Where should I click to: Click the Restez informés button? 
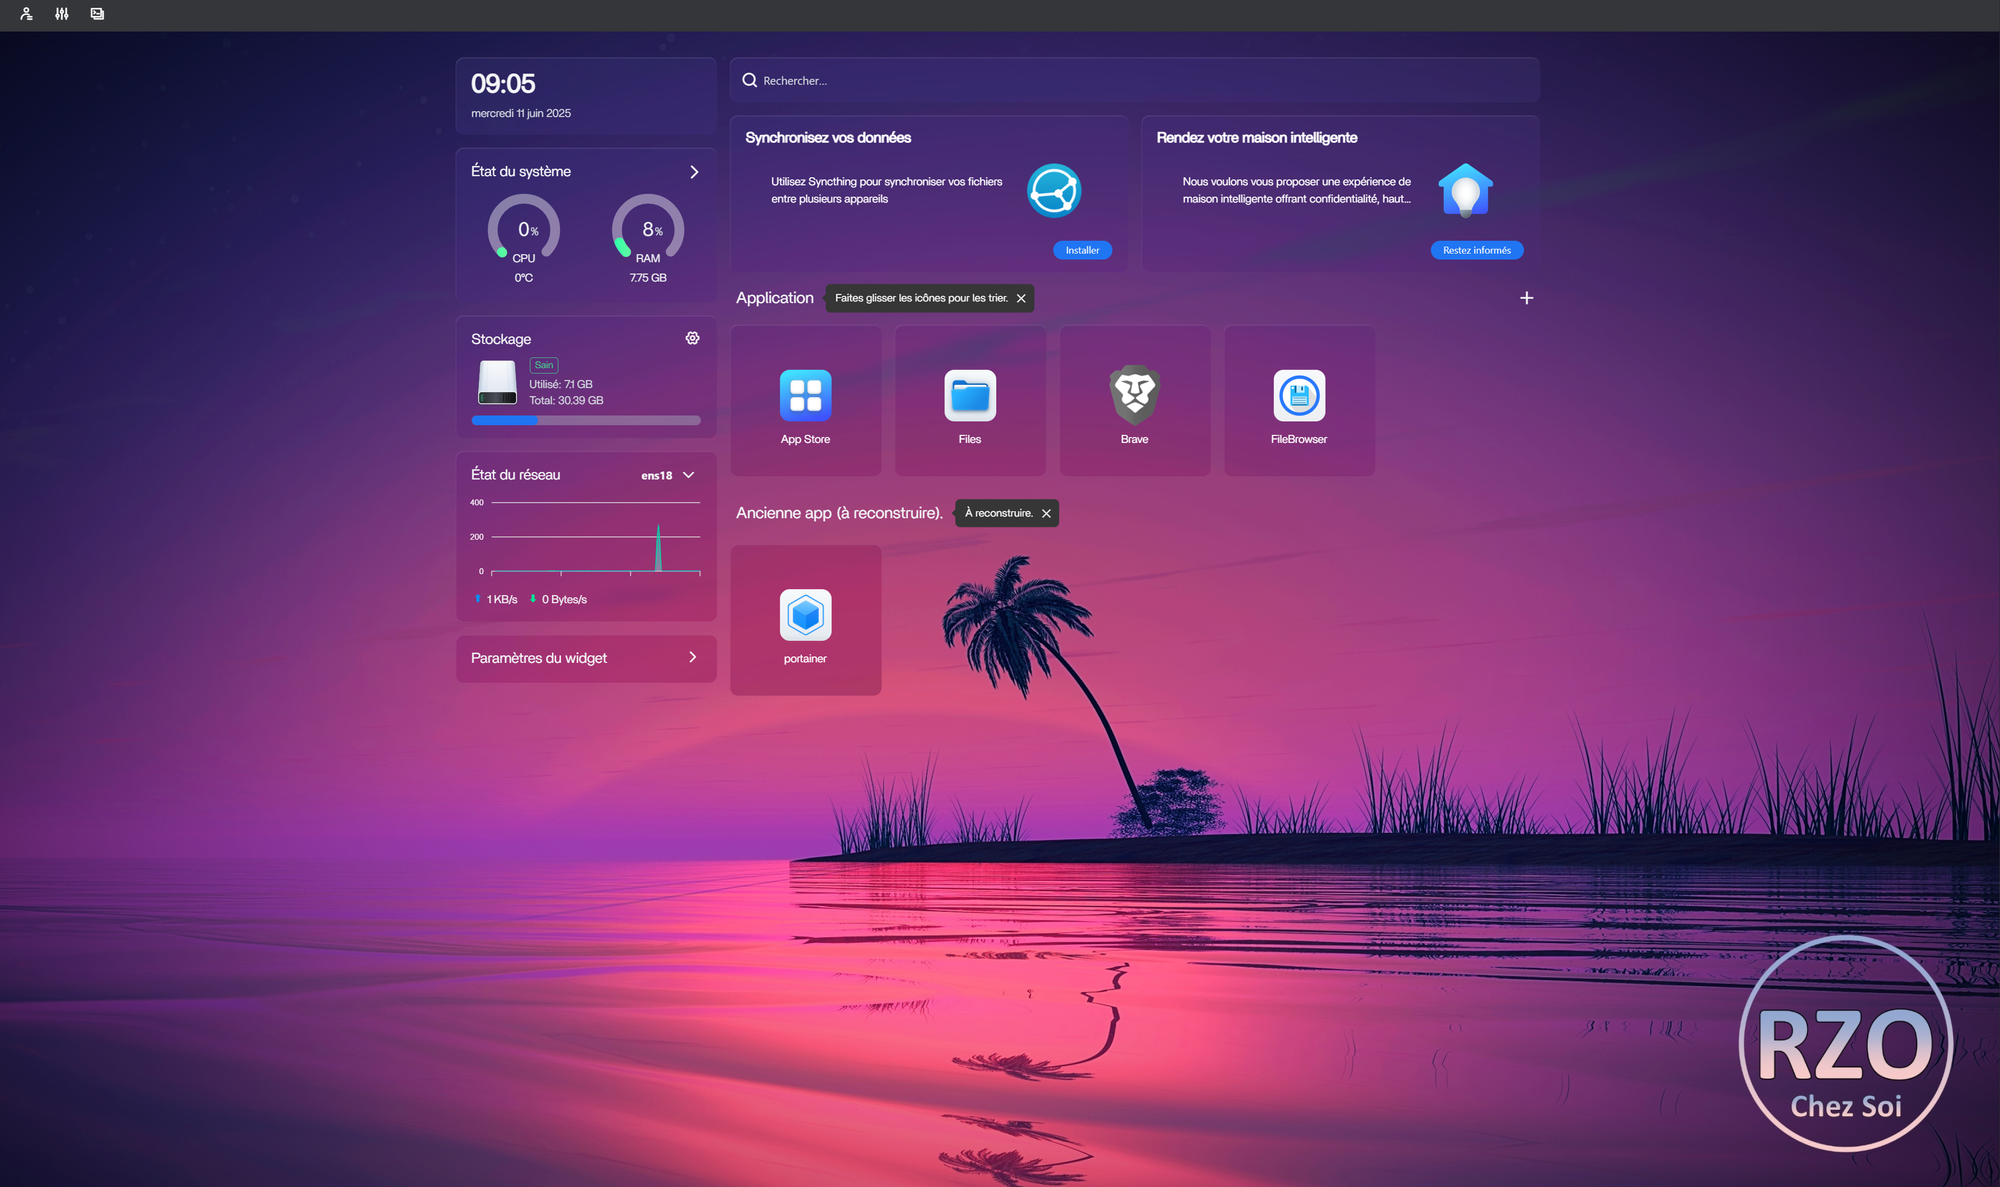pos(1476,250)
